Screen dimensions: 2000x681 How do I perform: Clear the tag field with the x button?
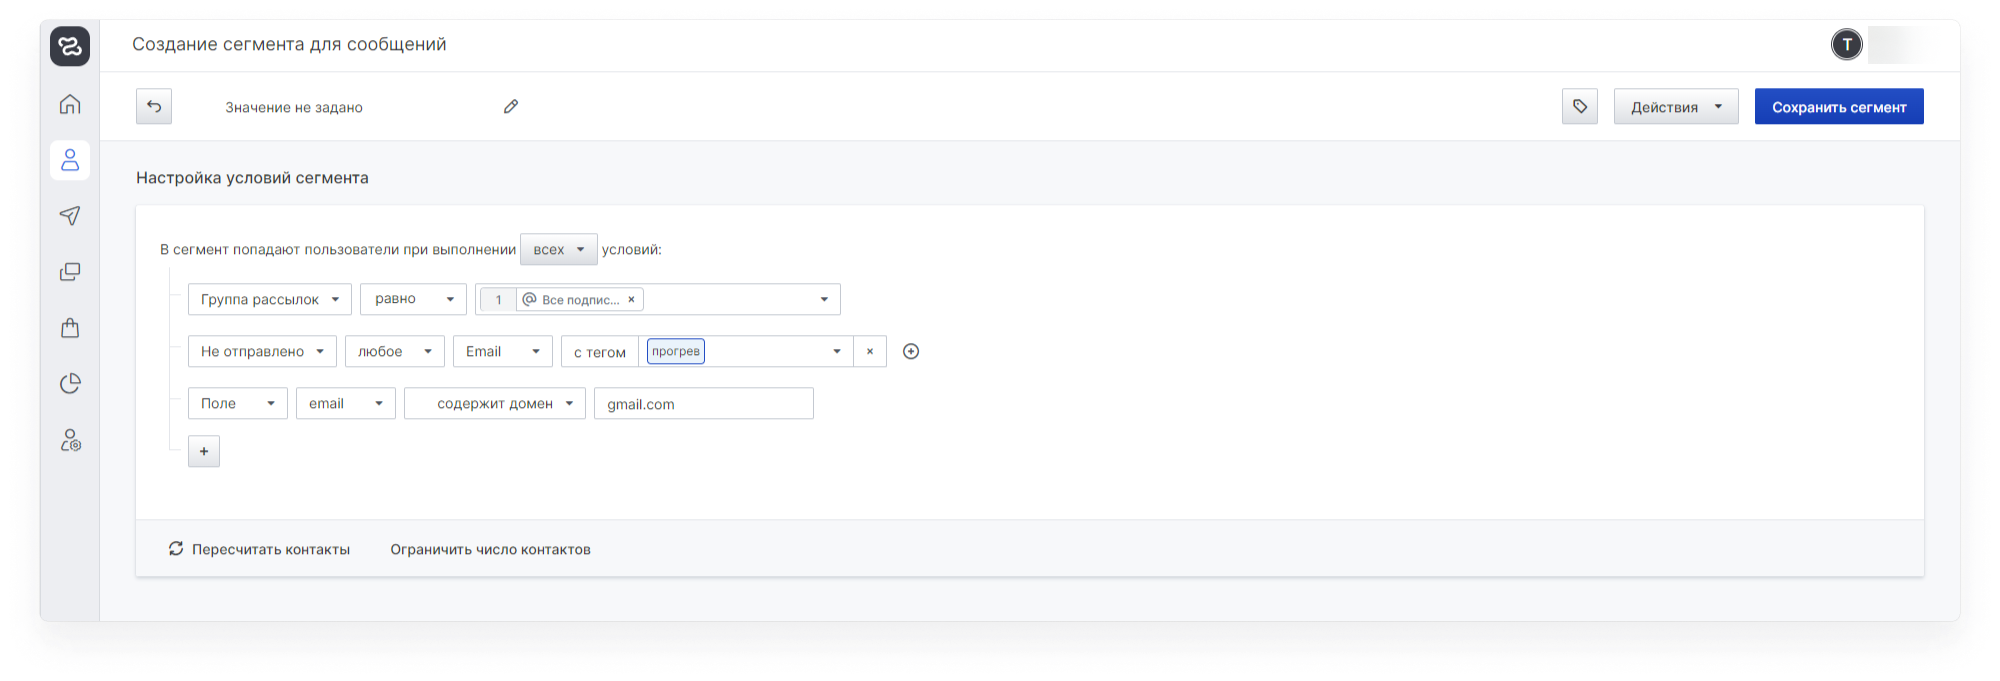870,351
